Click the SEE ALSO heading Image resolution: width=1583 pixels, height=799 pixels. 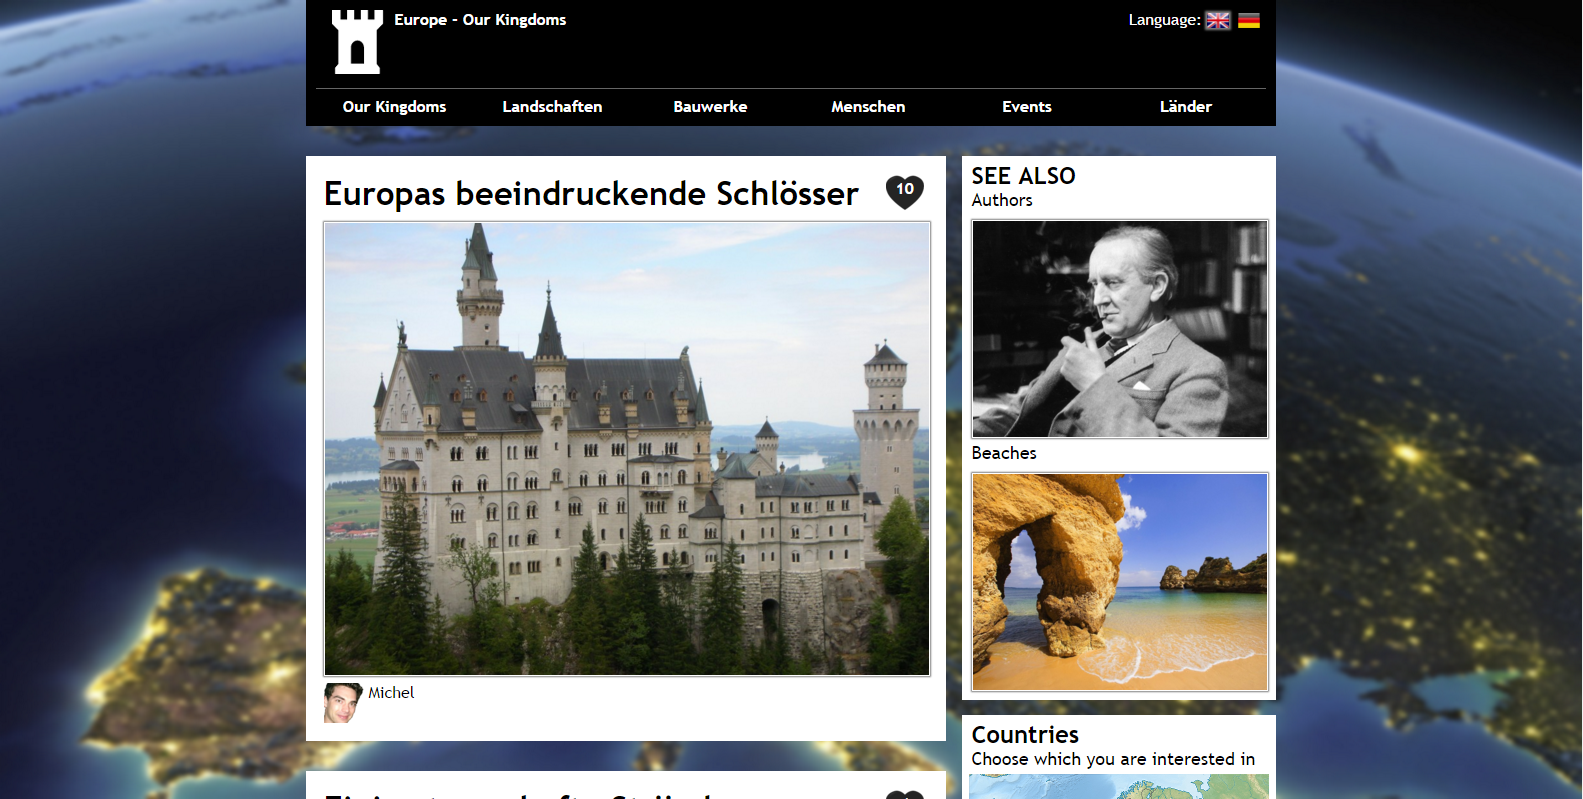click(x=1023, y=176)
